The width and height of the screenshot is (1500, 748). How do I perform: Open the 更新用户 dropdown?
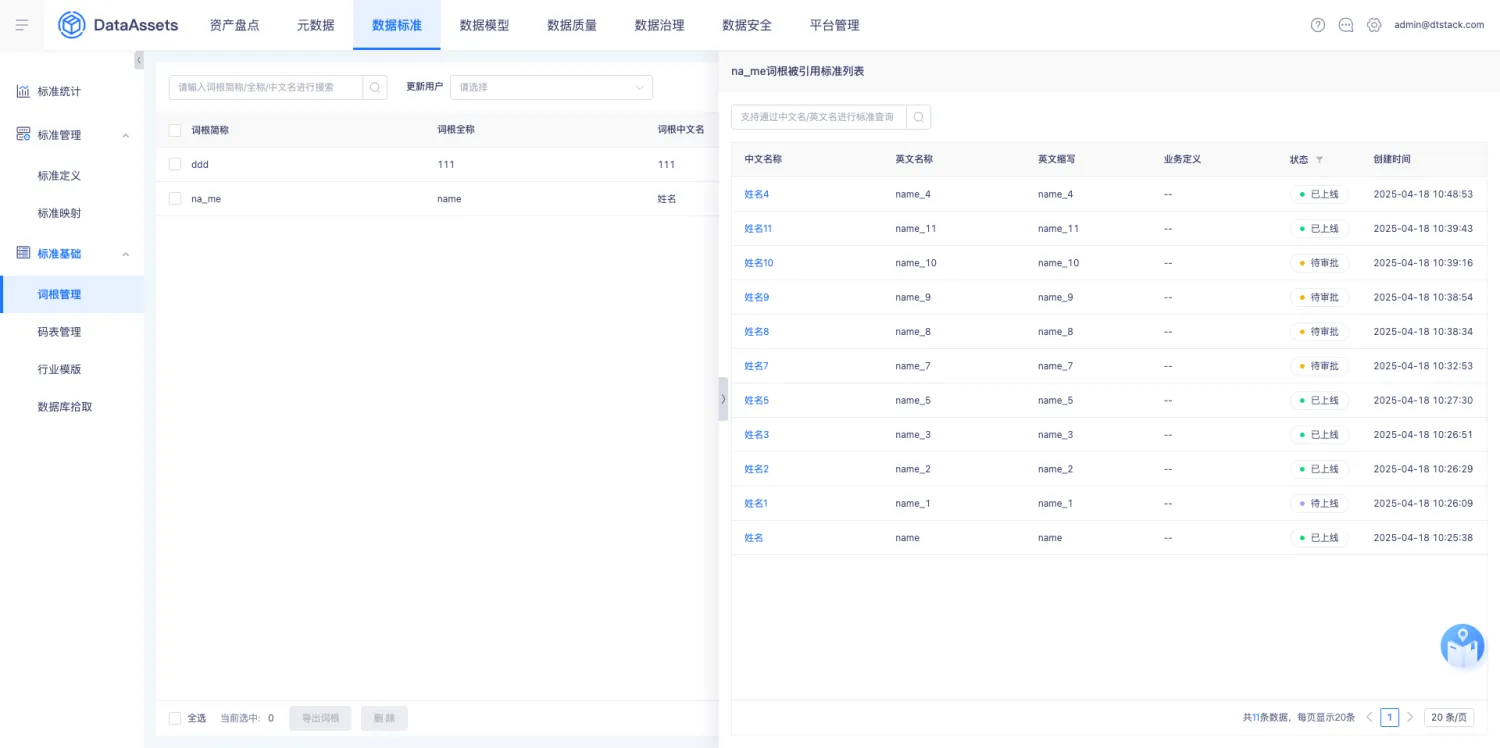[x=551, y=87]
